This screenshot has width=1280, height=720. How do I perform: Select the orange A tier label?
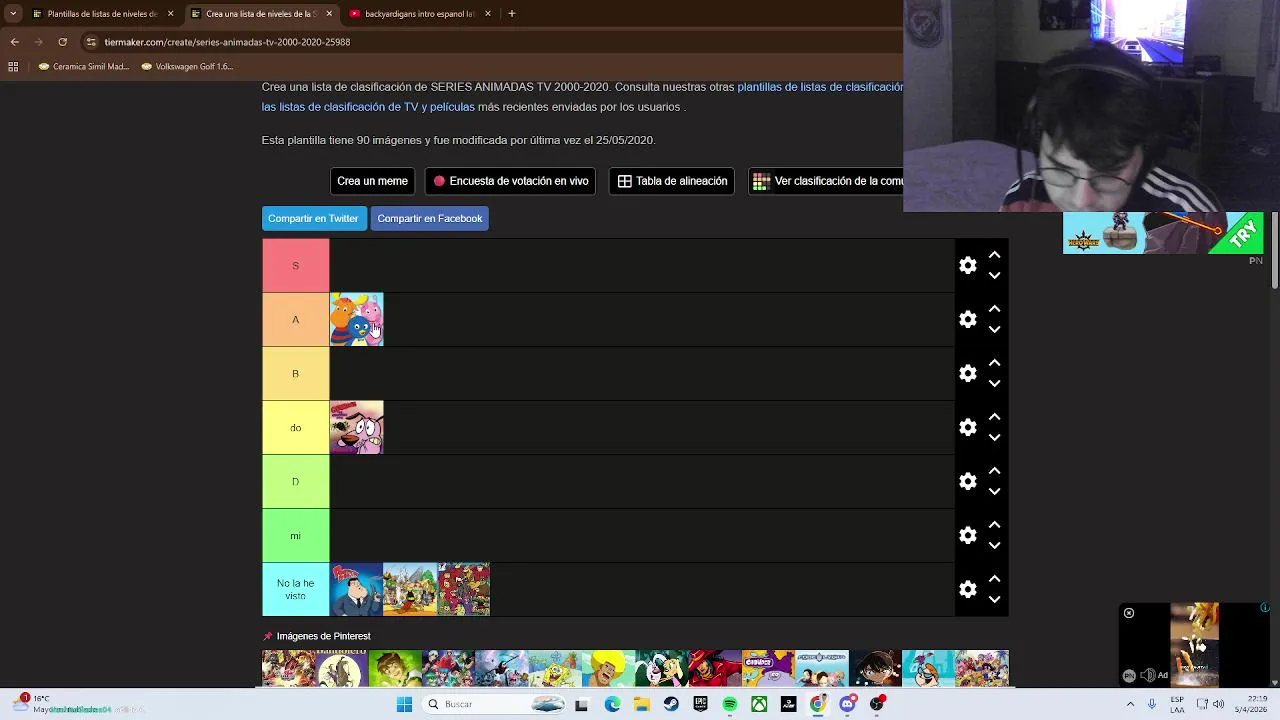pos(295,319)
